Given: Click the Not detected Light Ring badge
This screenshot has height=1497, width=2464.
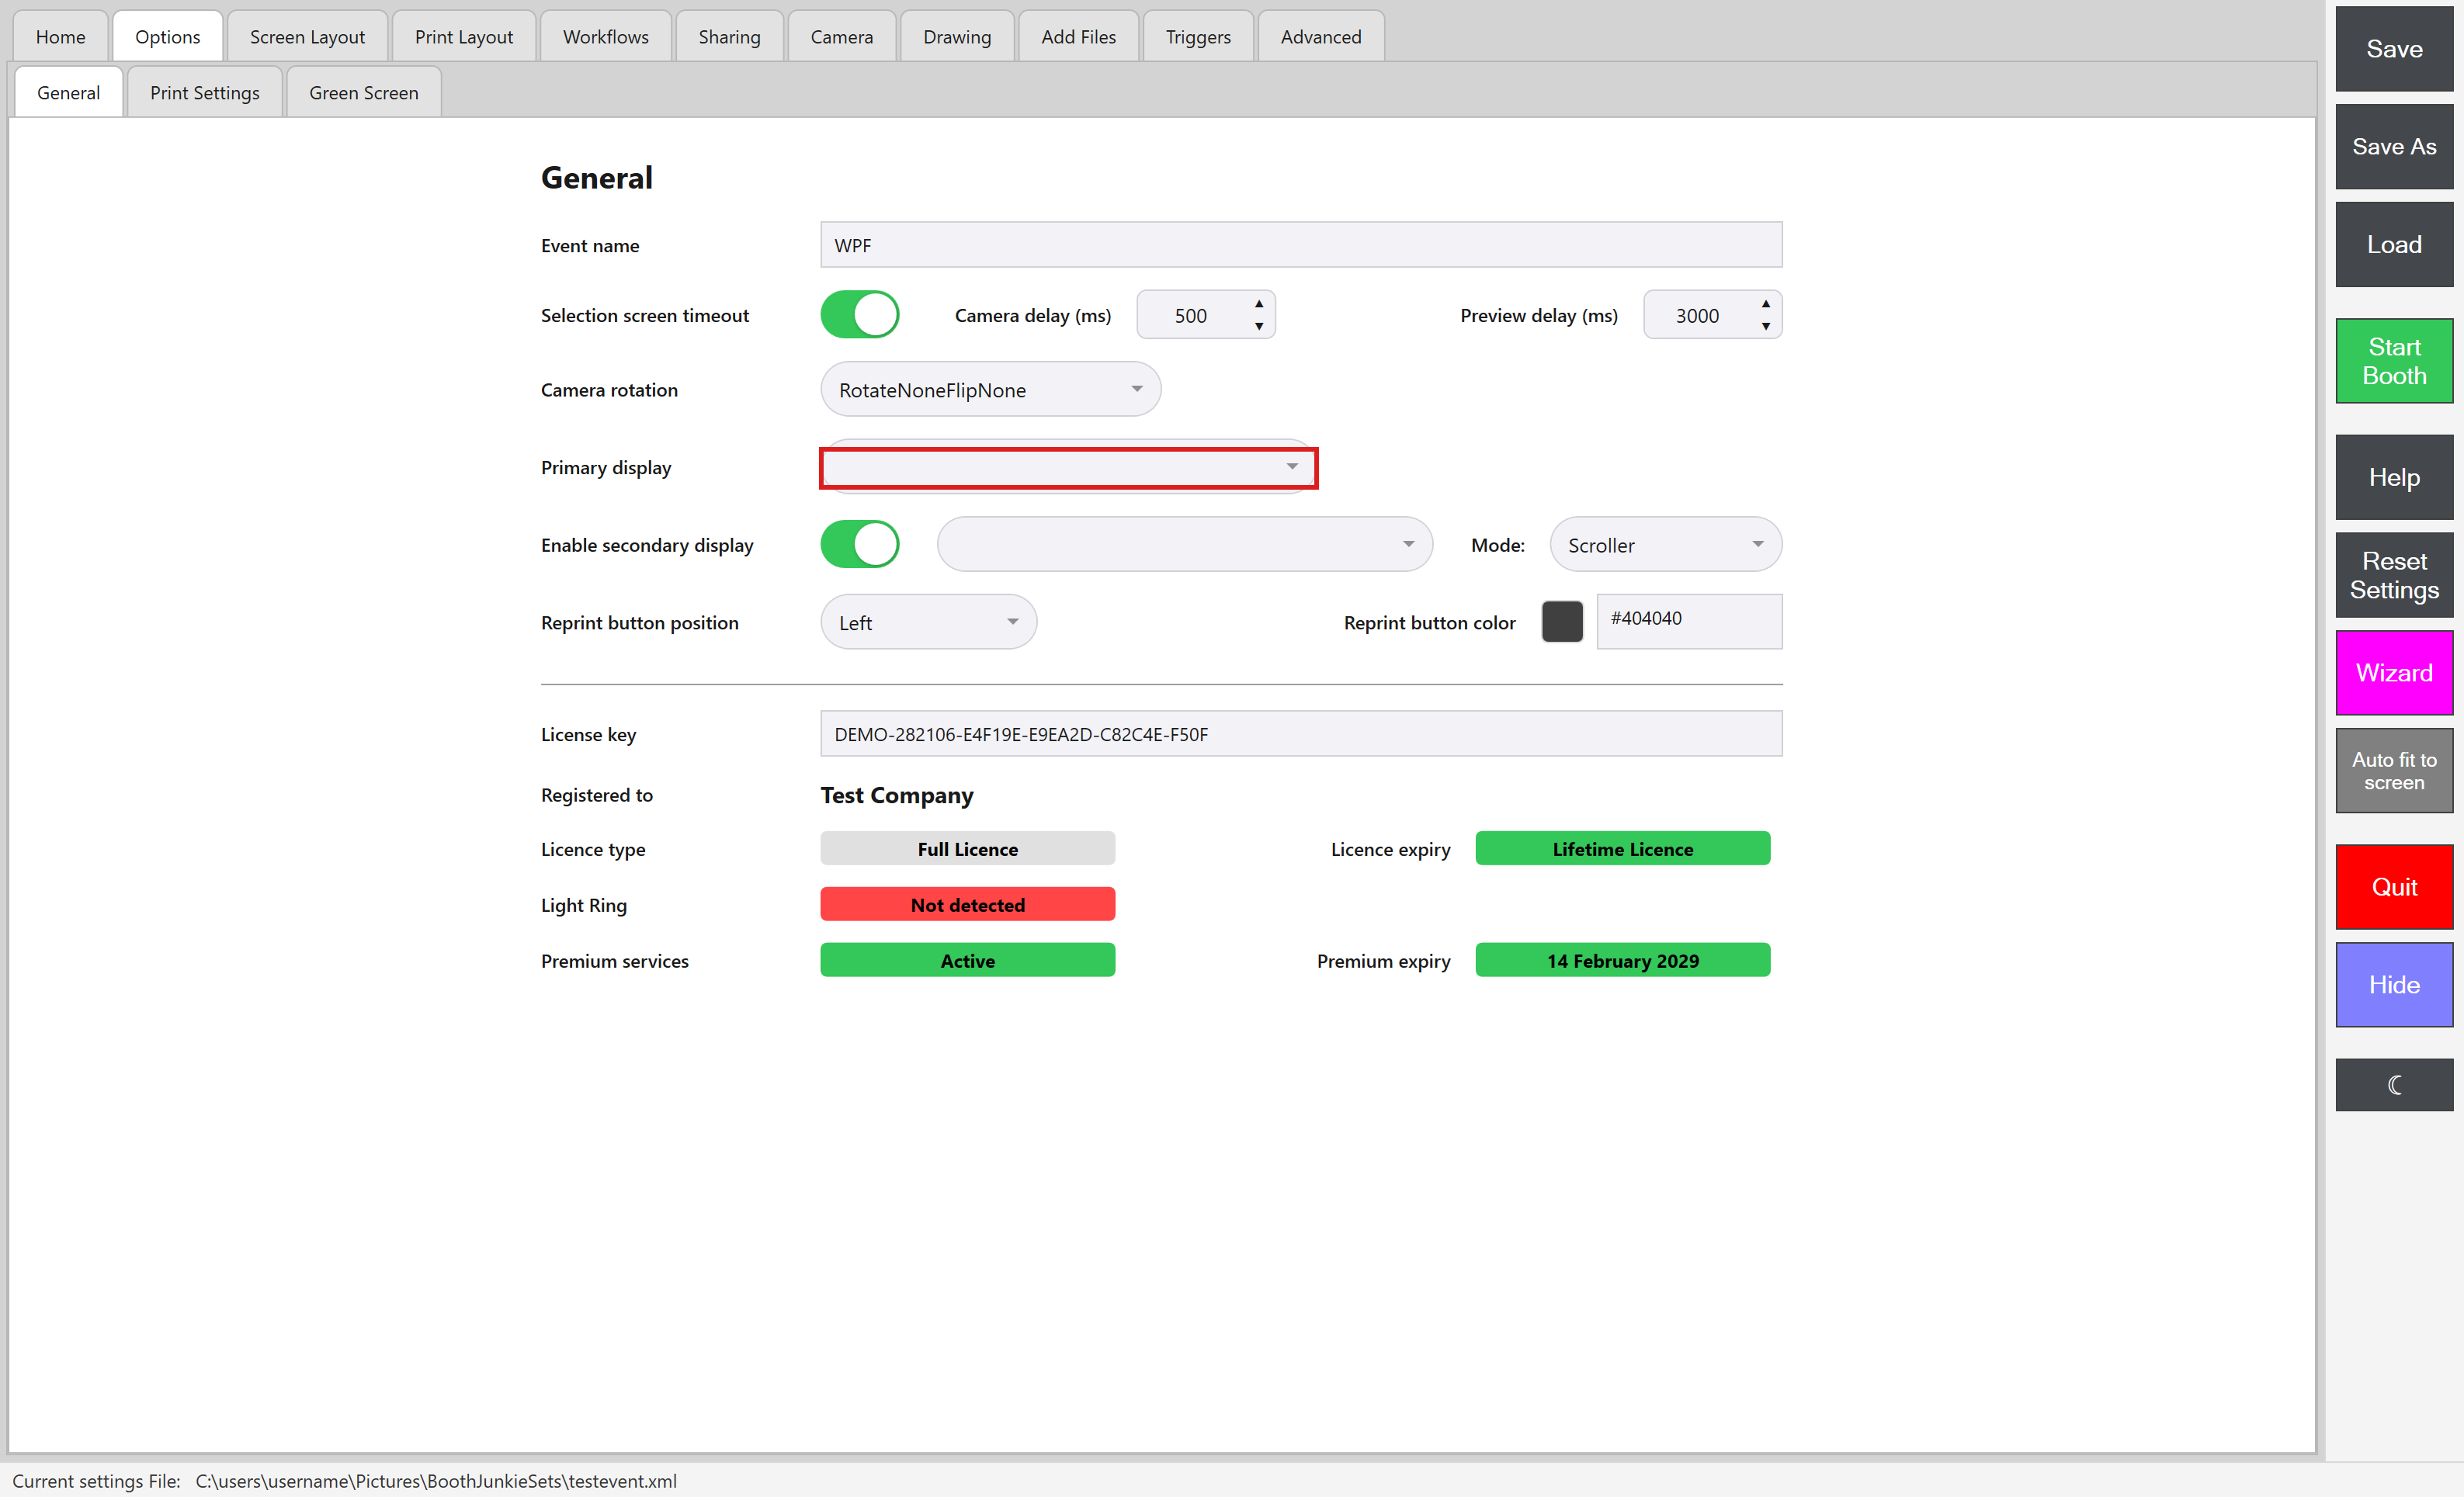Looking at the screenshot, I should (967, 904).
